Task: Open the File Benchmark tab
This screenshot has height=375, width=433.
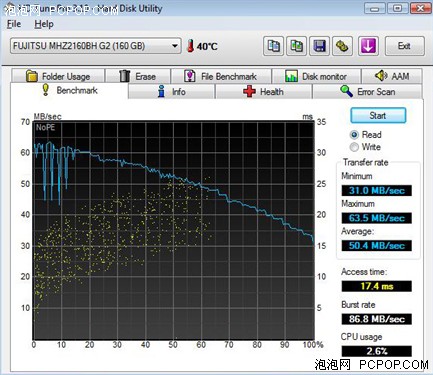Action: 221,76
